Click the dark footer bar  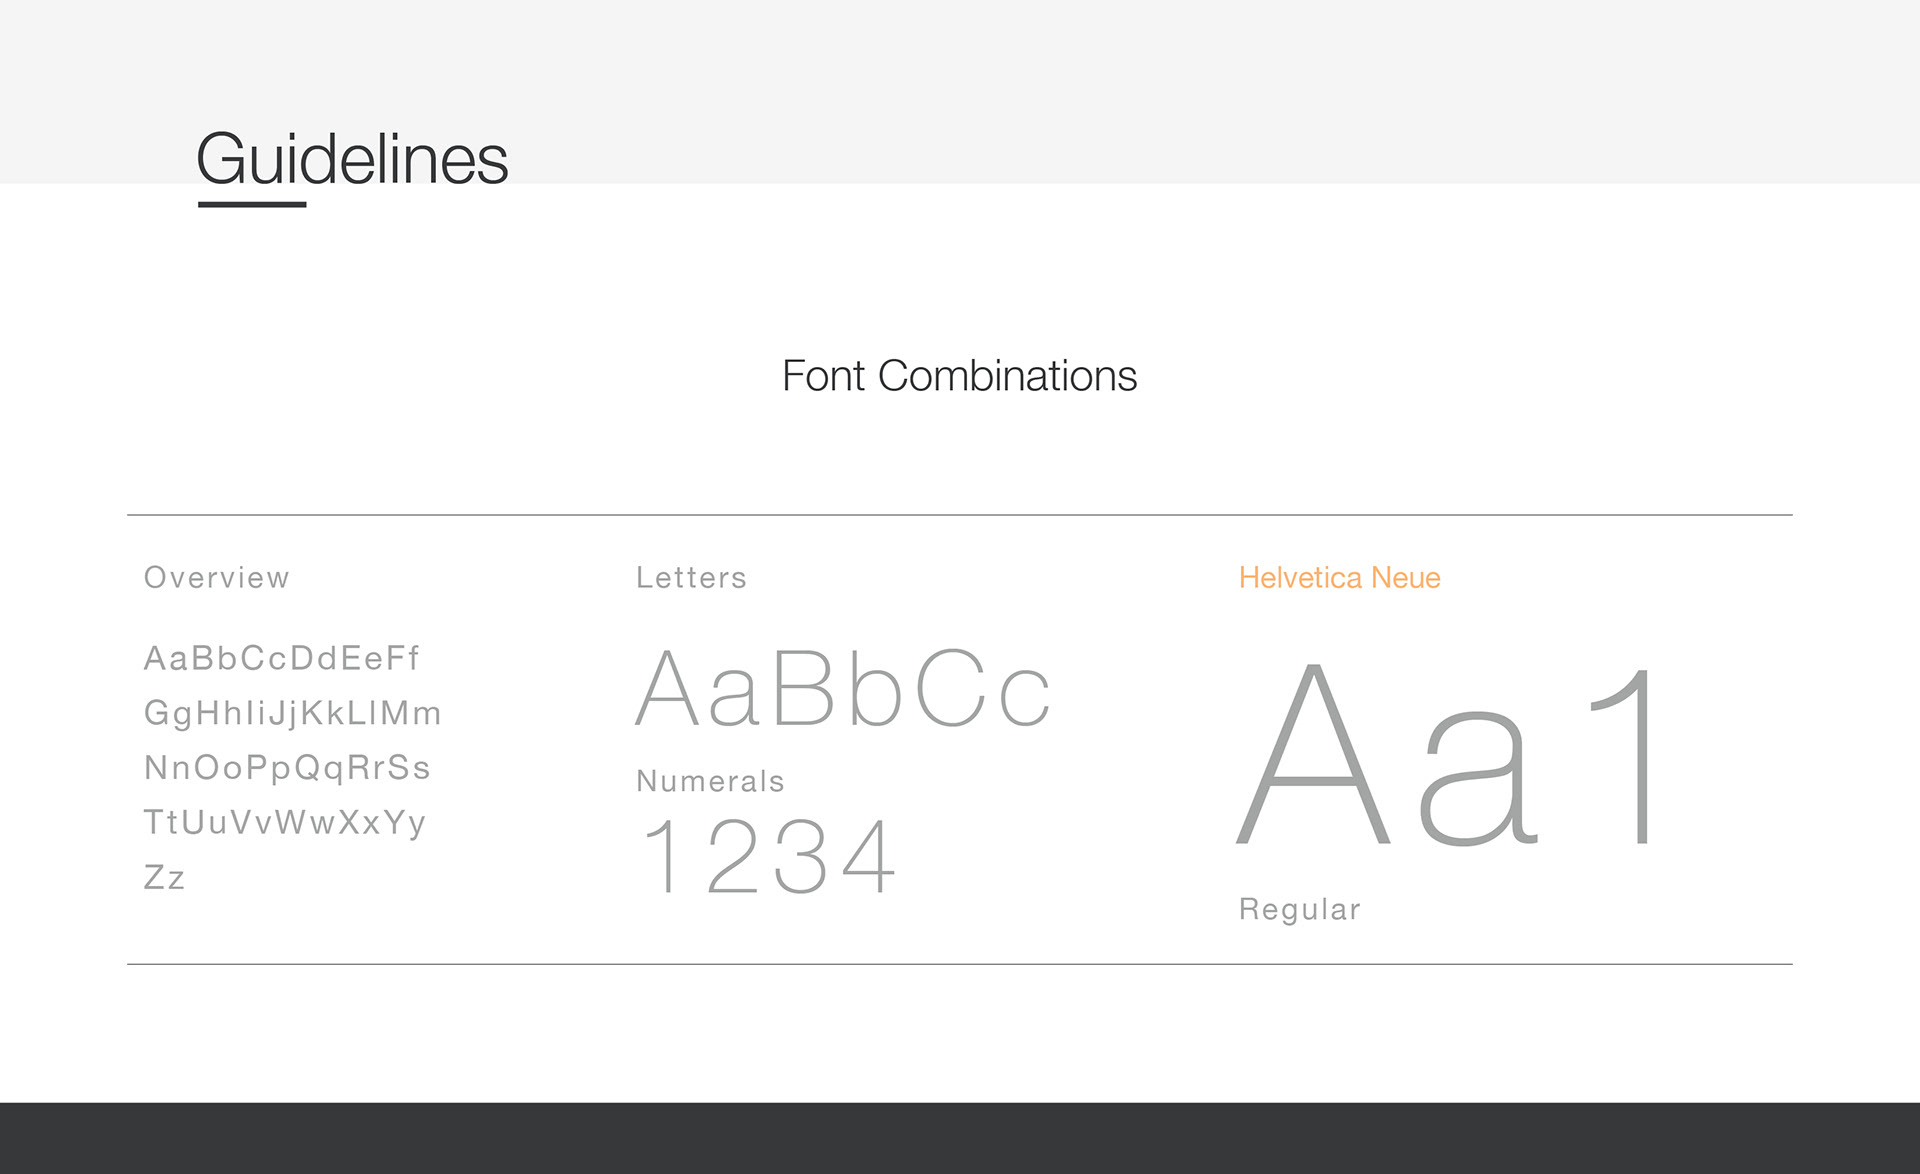(x=960, y=1138)
